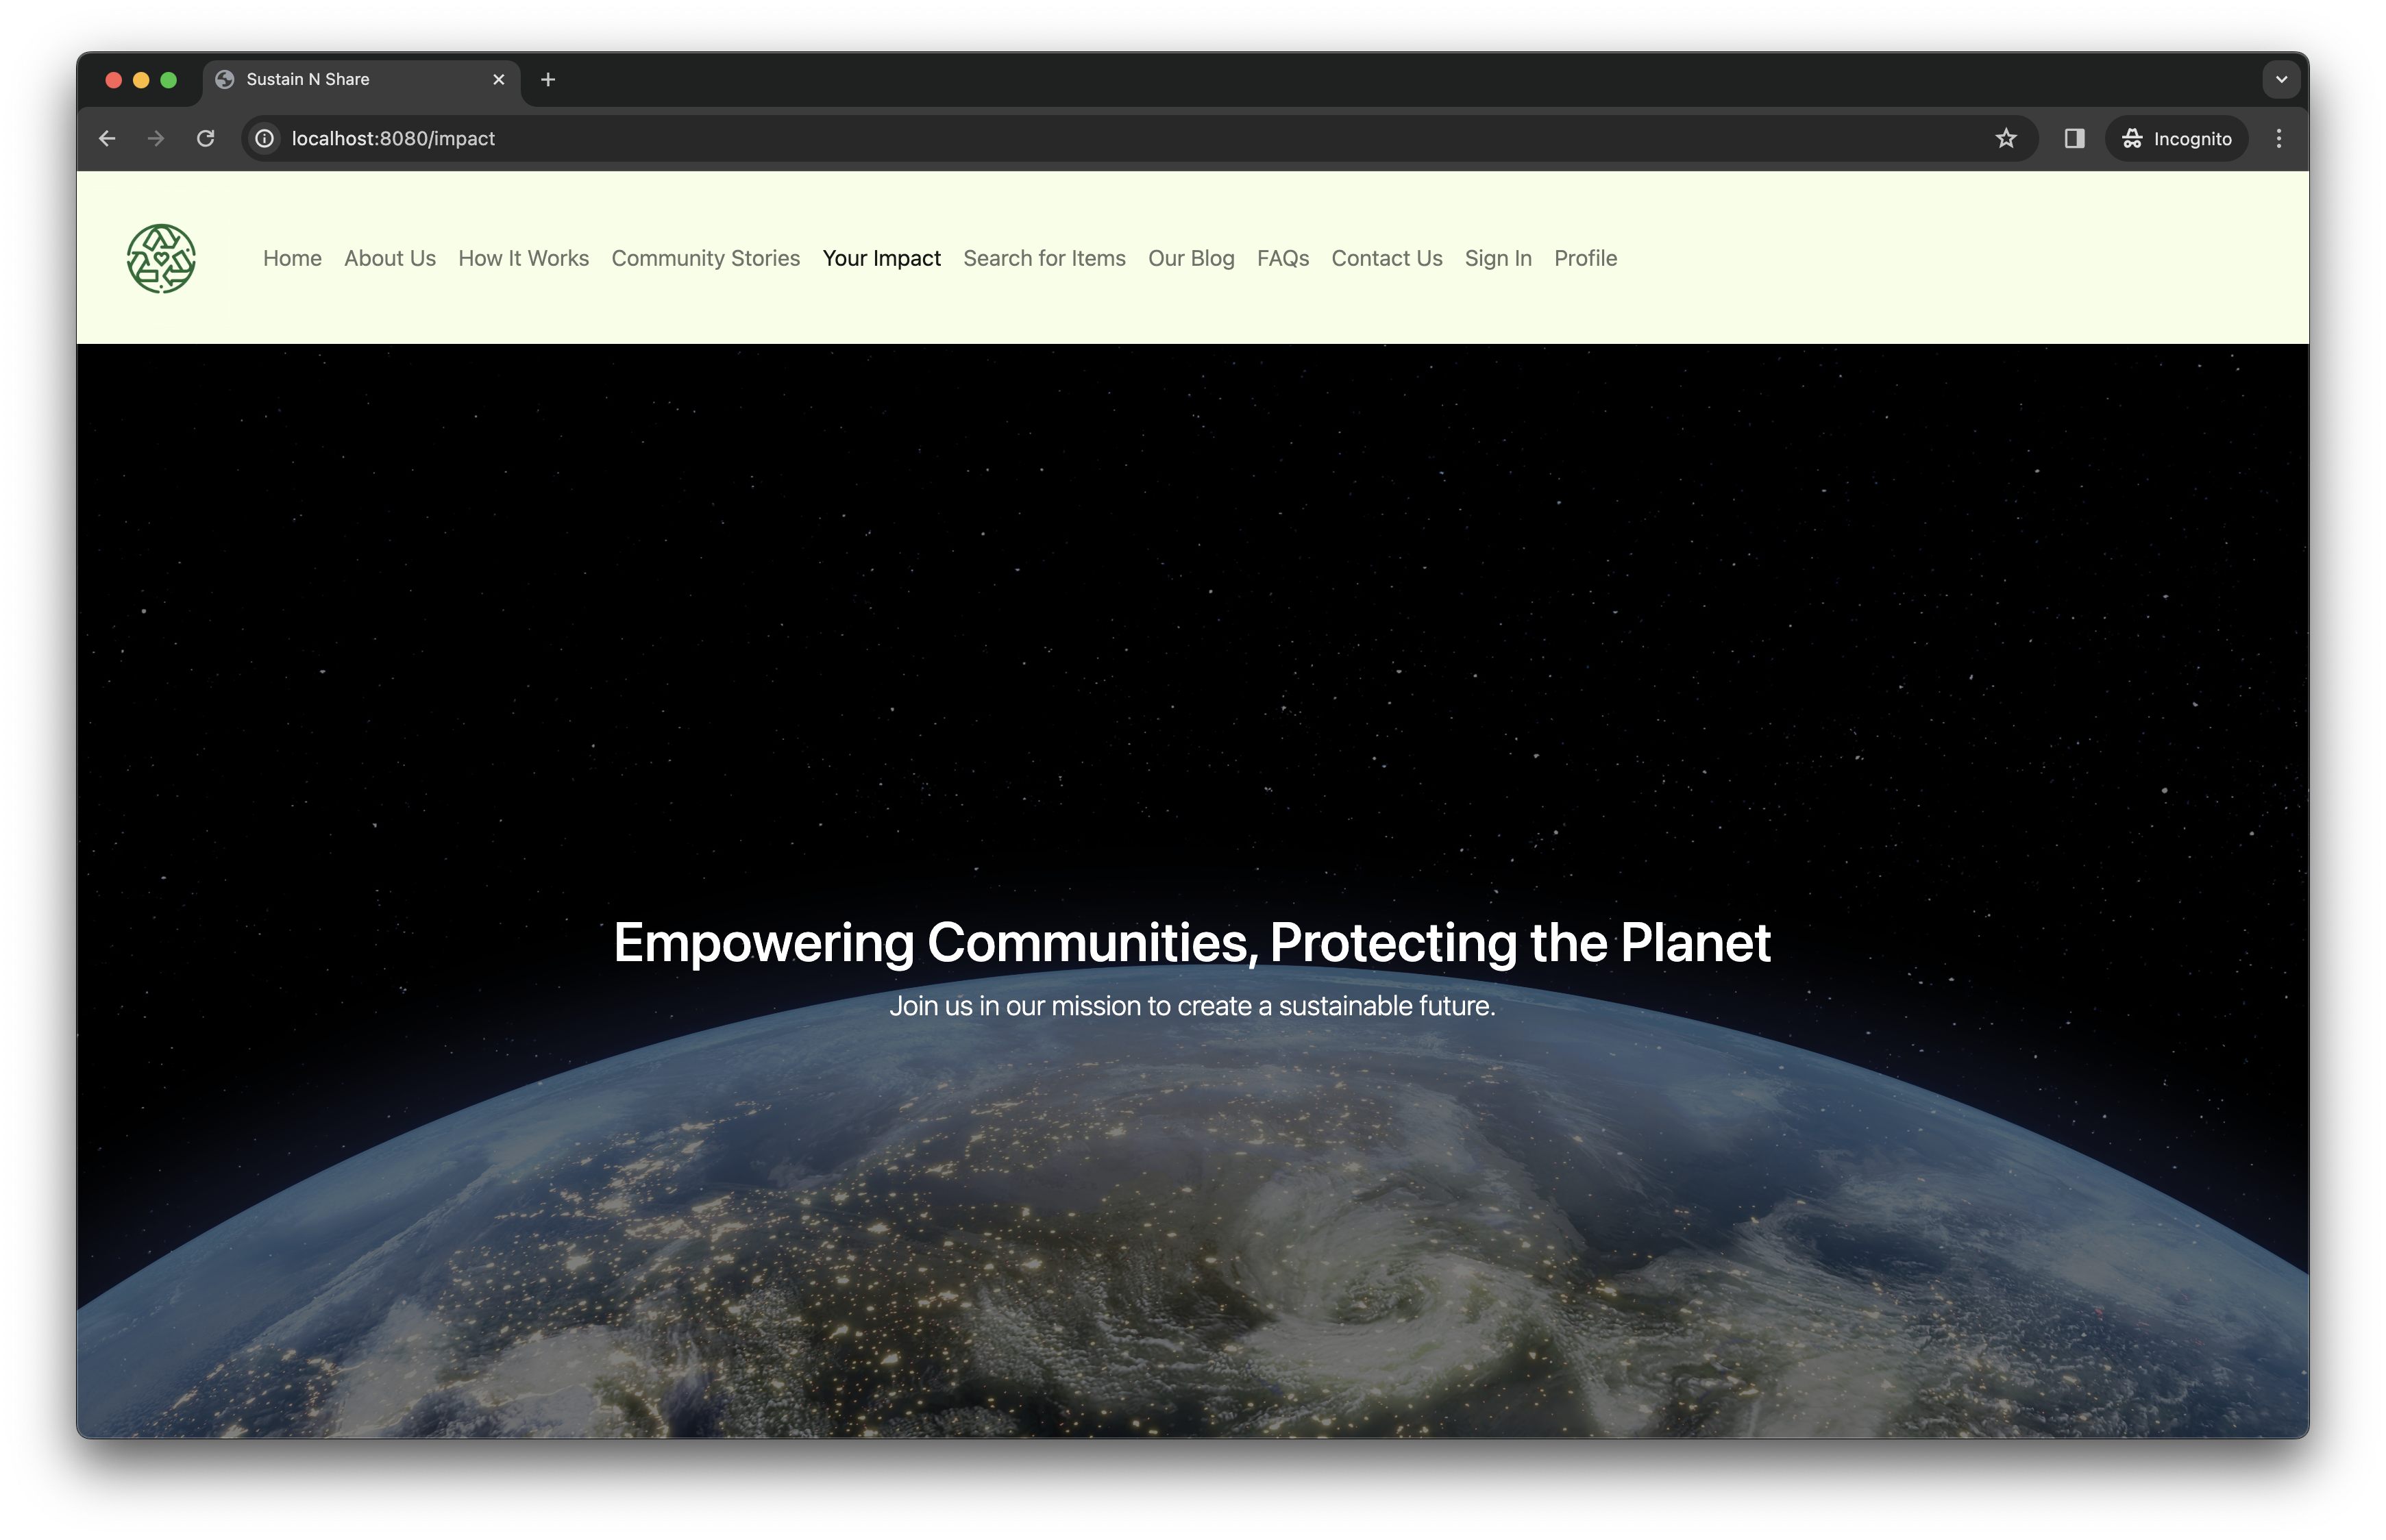Reload the page with refresh icon
Image resolution: width=2386 pixels, height=1540 pixels.
point(205,139)
